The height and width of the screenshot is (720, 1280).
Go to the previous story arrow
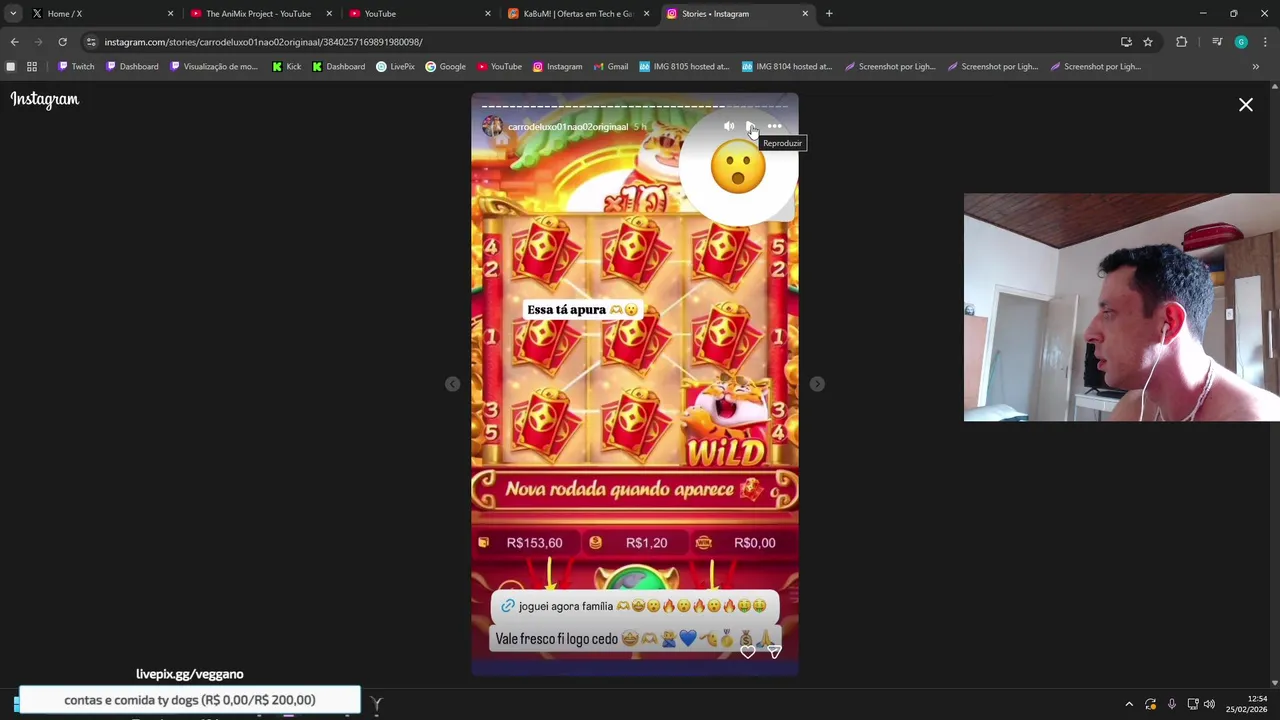tap(453, 384)
